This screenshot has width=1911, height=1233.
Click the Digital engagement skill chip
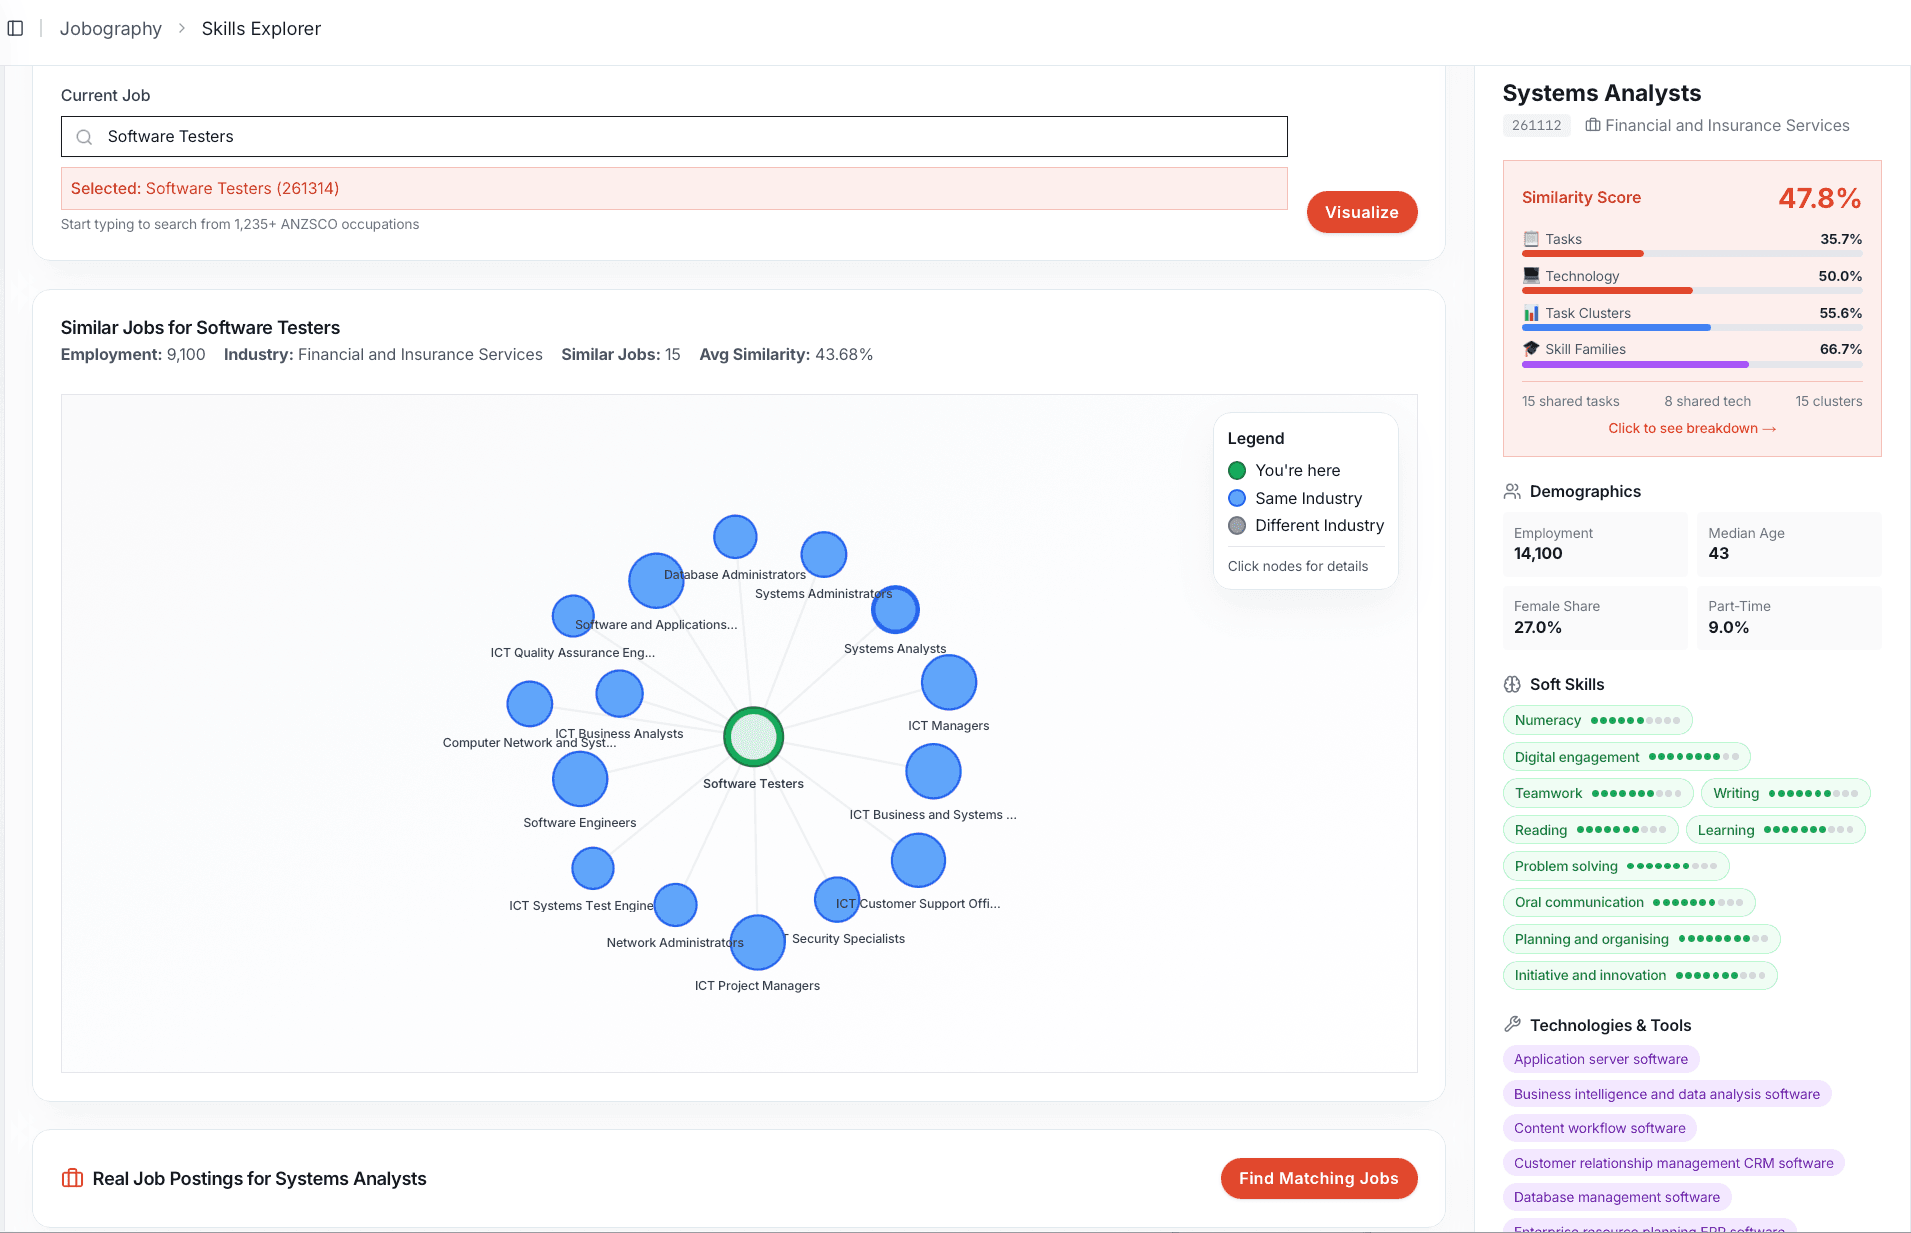click(x=1626, y=757)
